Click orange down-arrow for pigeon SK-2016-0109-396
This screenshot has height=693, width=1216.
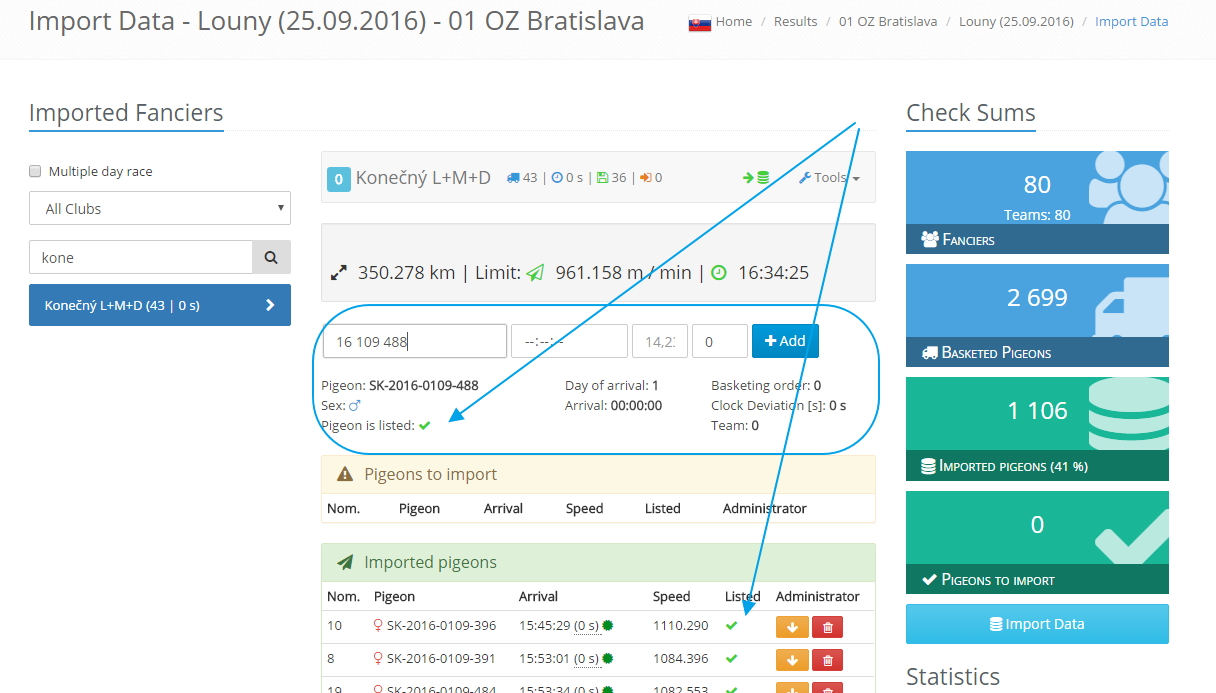coord(791,627)
